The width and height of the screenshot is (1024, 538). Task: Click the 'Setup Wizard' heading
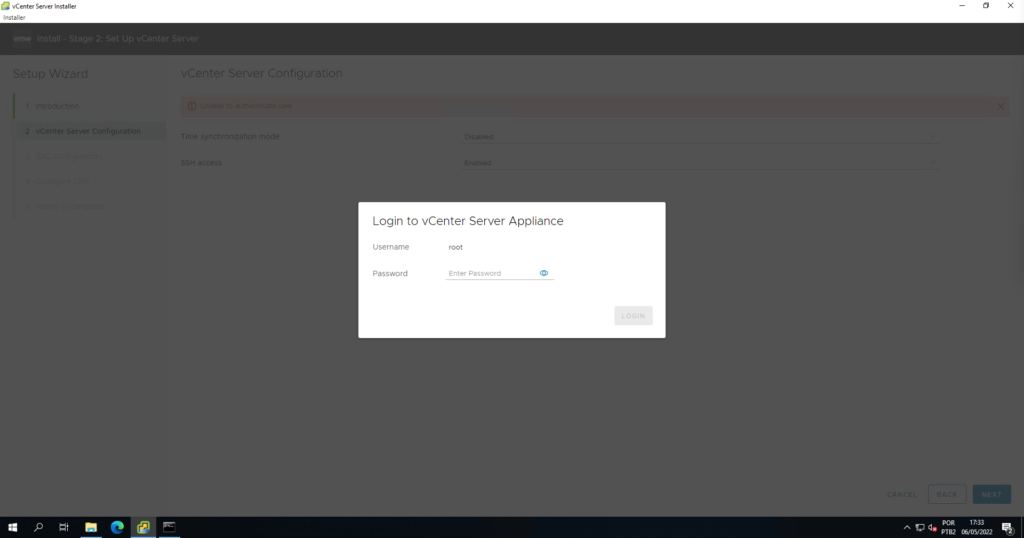50,74
